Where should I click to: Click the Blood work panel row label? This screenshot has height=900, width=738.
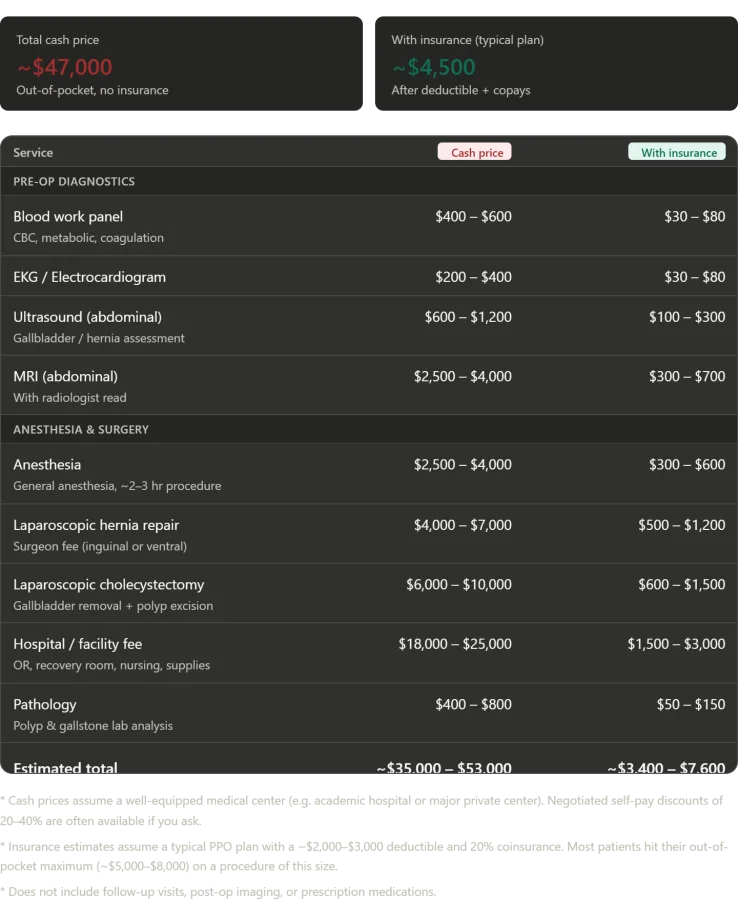[68, 217]
